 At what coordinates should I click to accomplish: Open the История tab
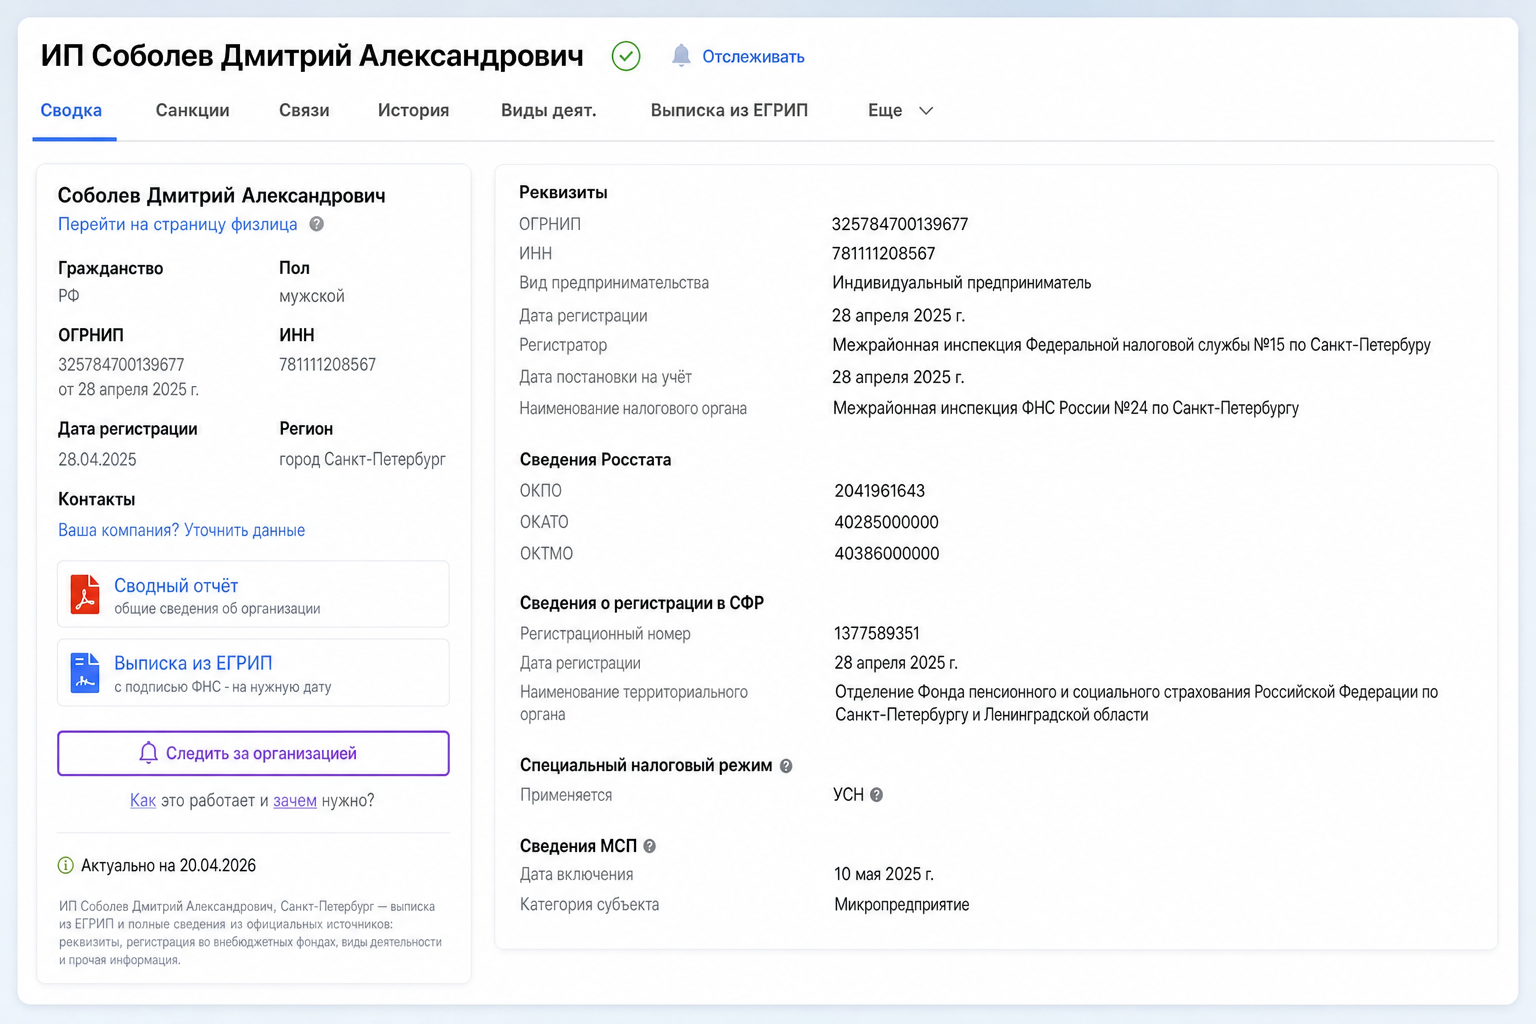point(413,110)
